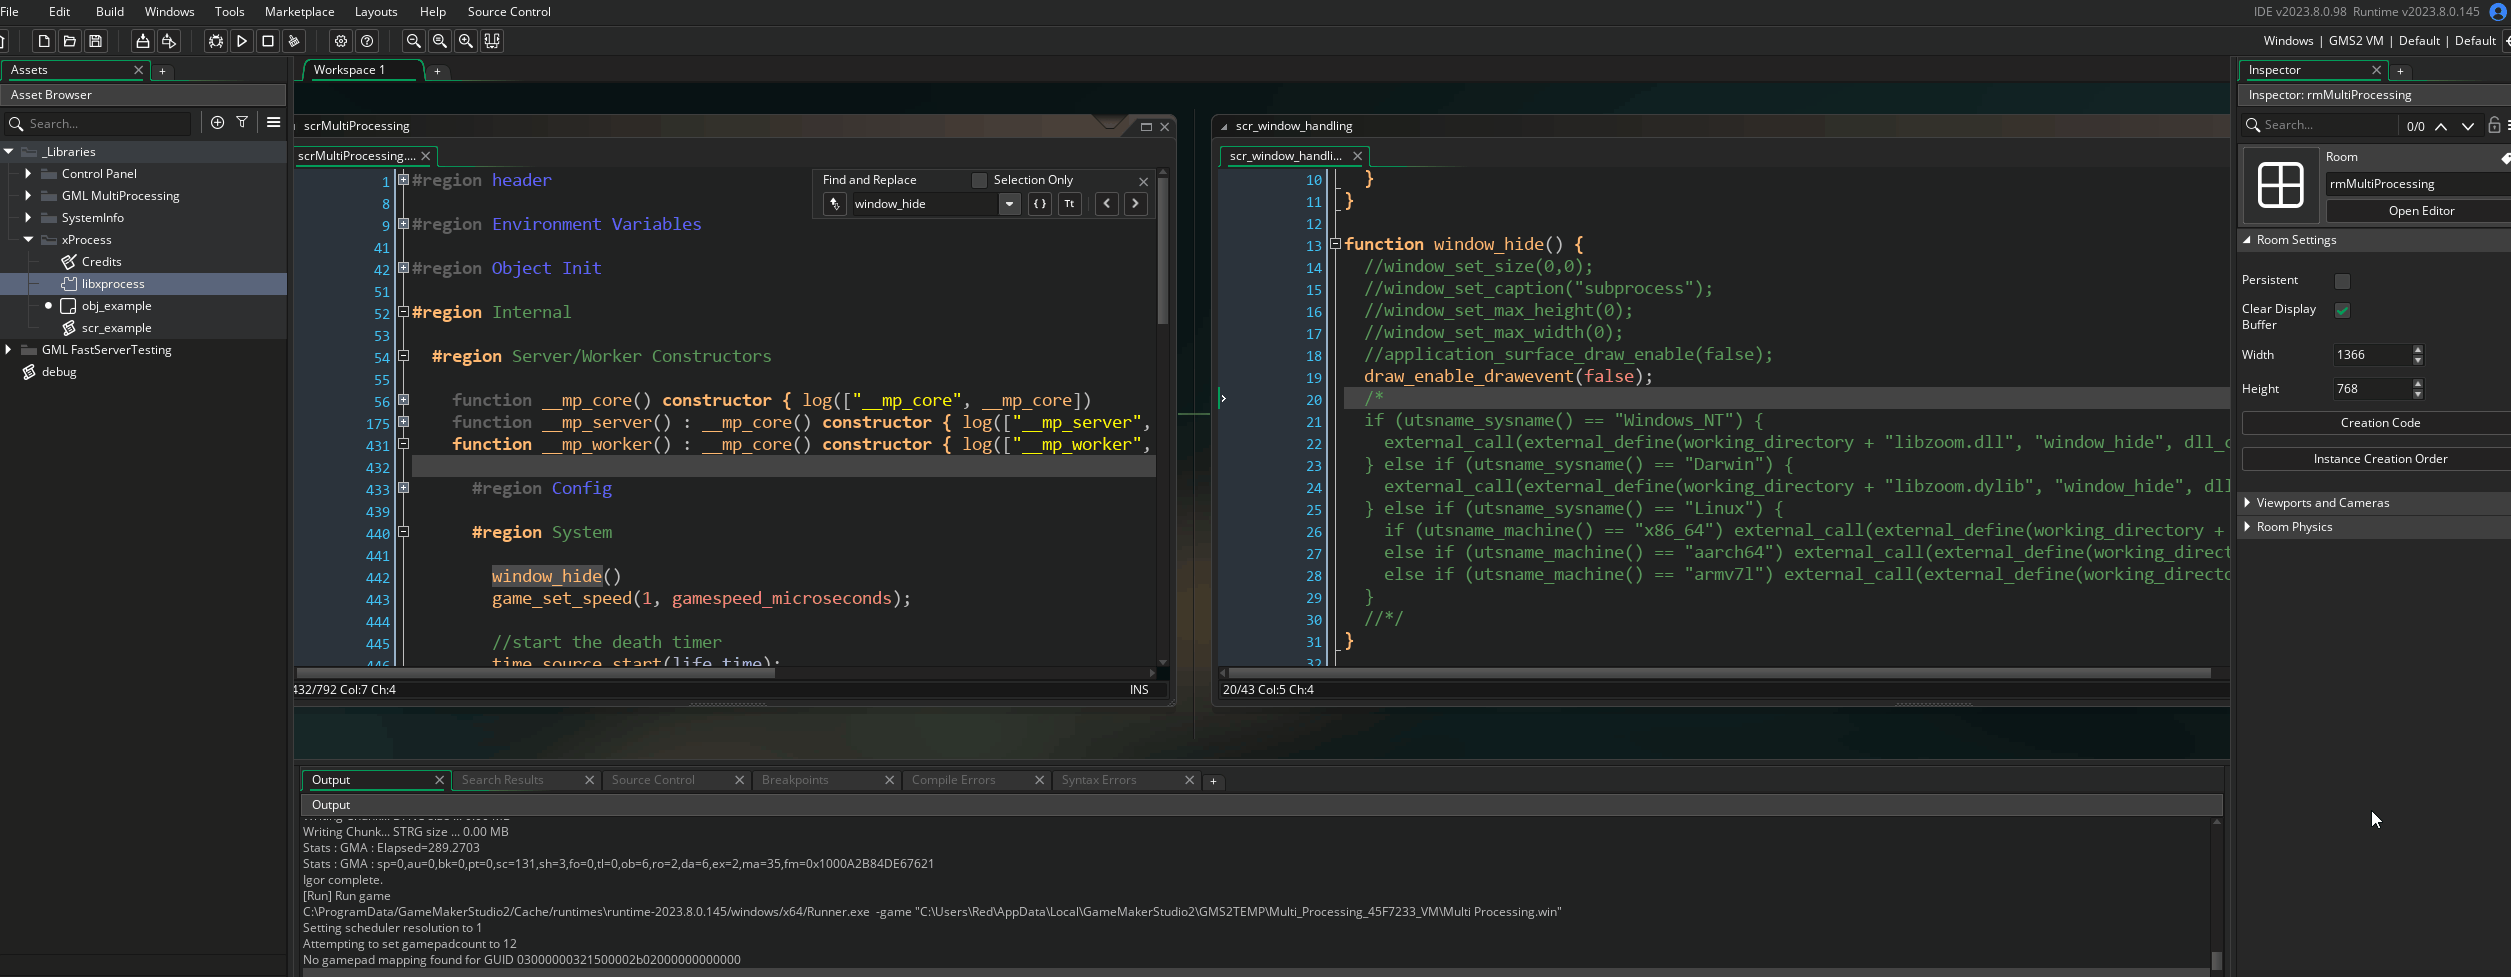Screen dimensions: 2511x977
Task: Run the game with the Play icon
Action: 242,41
